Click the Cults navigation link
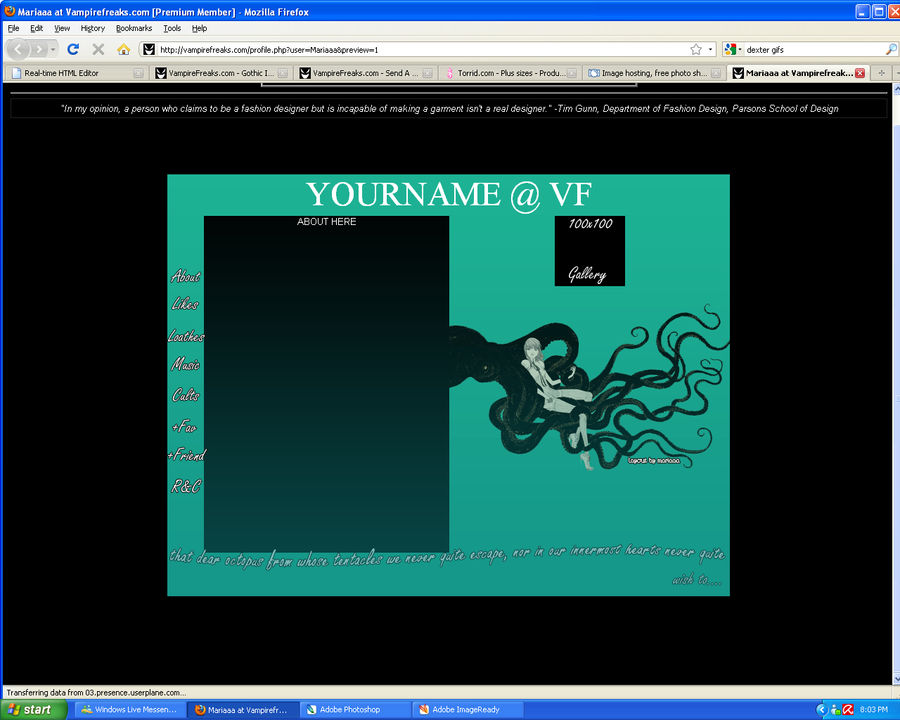This screenshot has height=720, width=900. (x=185, y=394)
